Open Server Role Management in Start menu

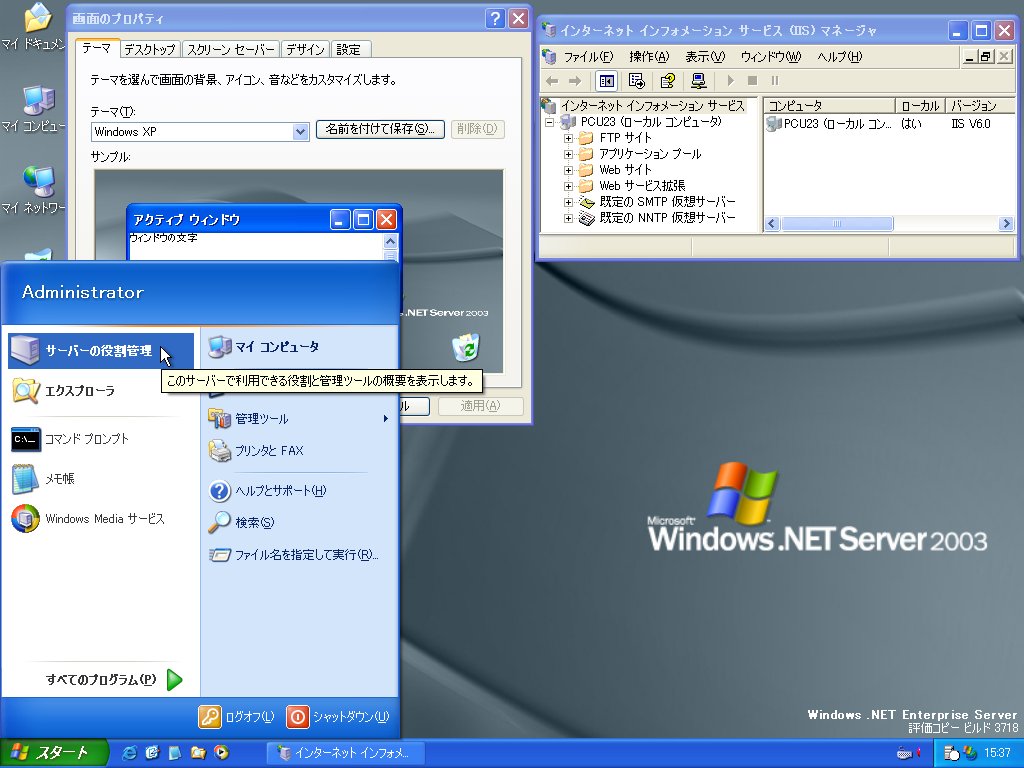[x=101, y=351]
